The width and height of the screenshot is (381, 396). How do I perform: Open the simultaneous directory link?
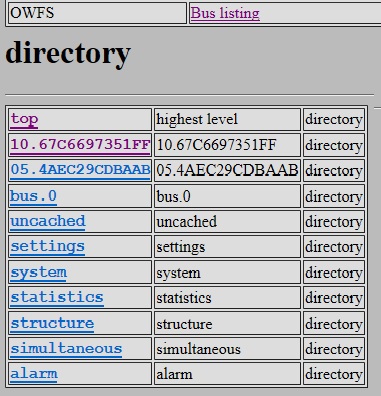point(66,349)
